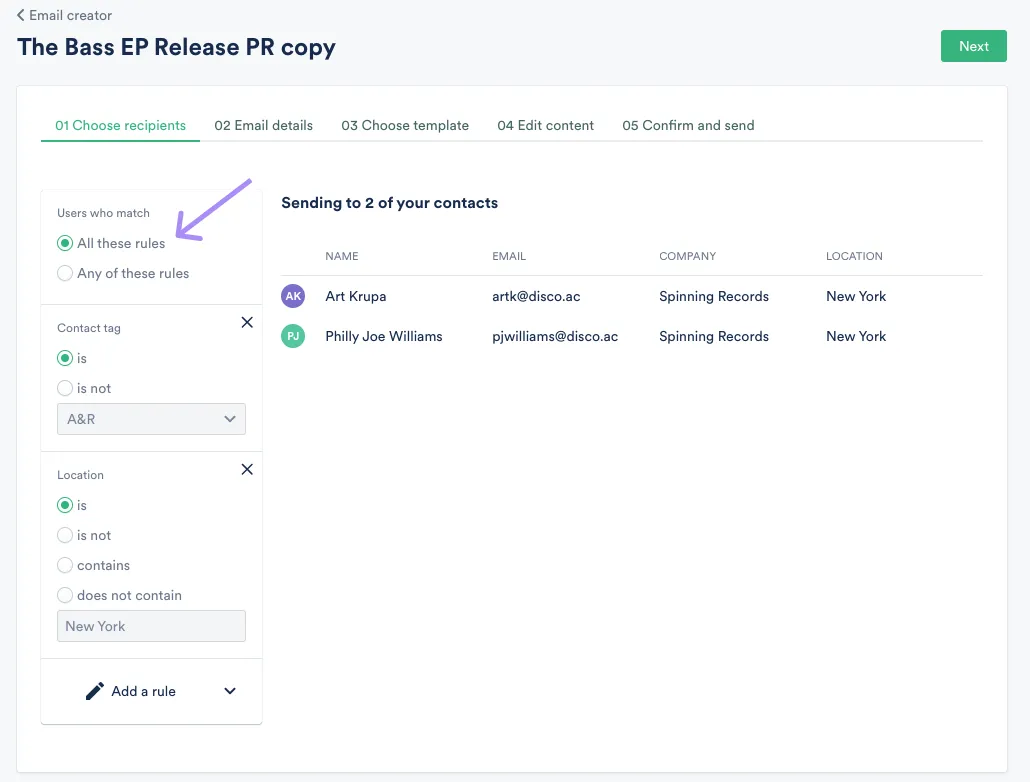The height and width of the screenshot is (782, 1030).
Task: Choose Any of these rules matching option
Action: click(x=64, y=273)
